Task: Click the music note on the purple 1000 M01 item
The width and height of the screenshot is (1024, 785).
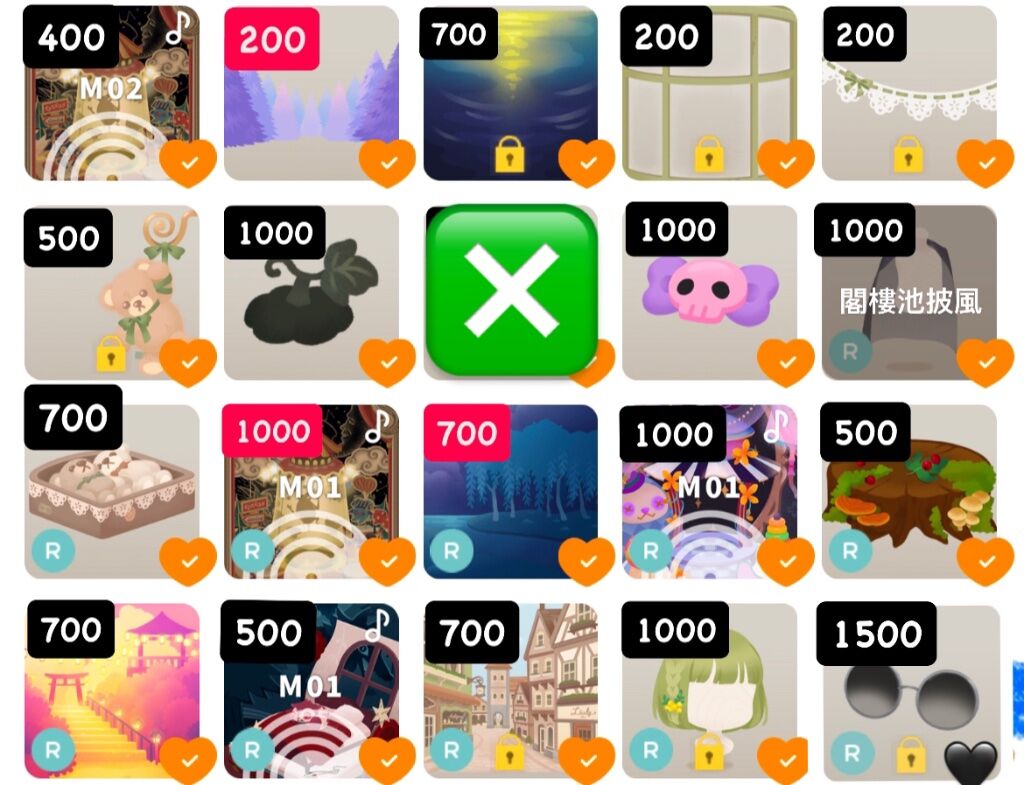Action: click(x=776, y=425)
